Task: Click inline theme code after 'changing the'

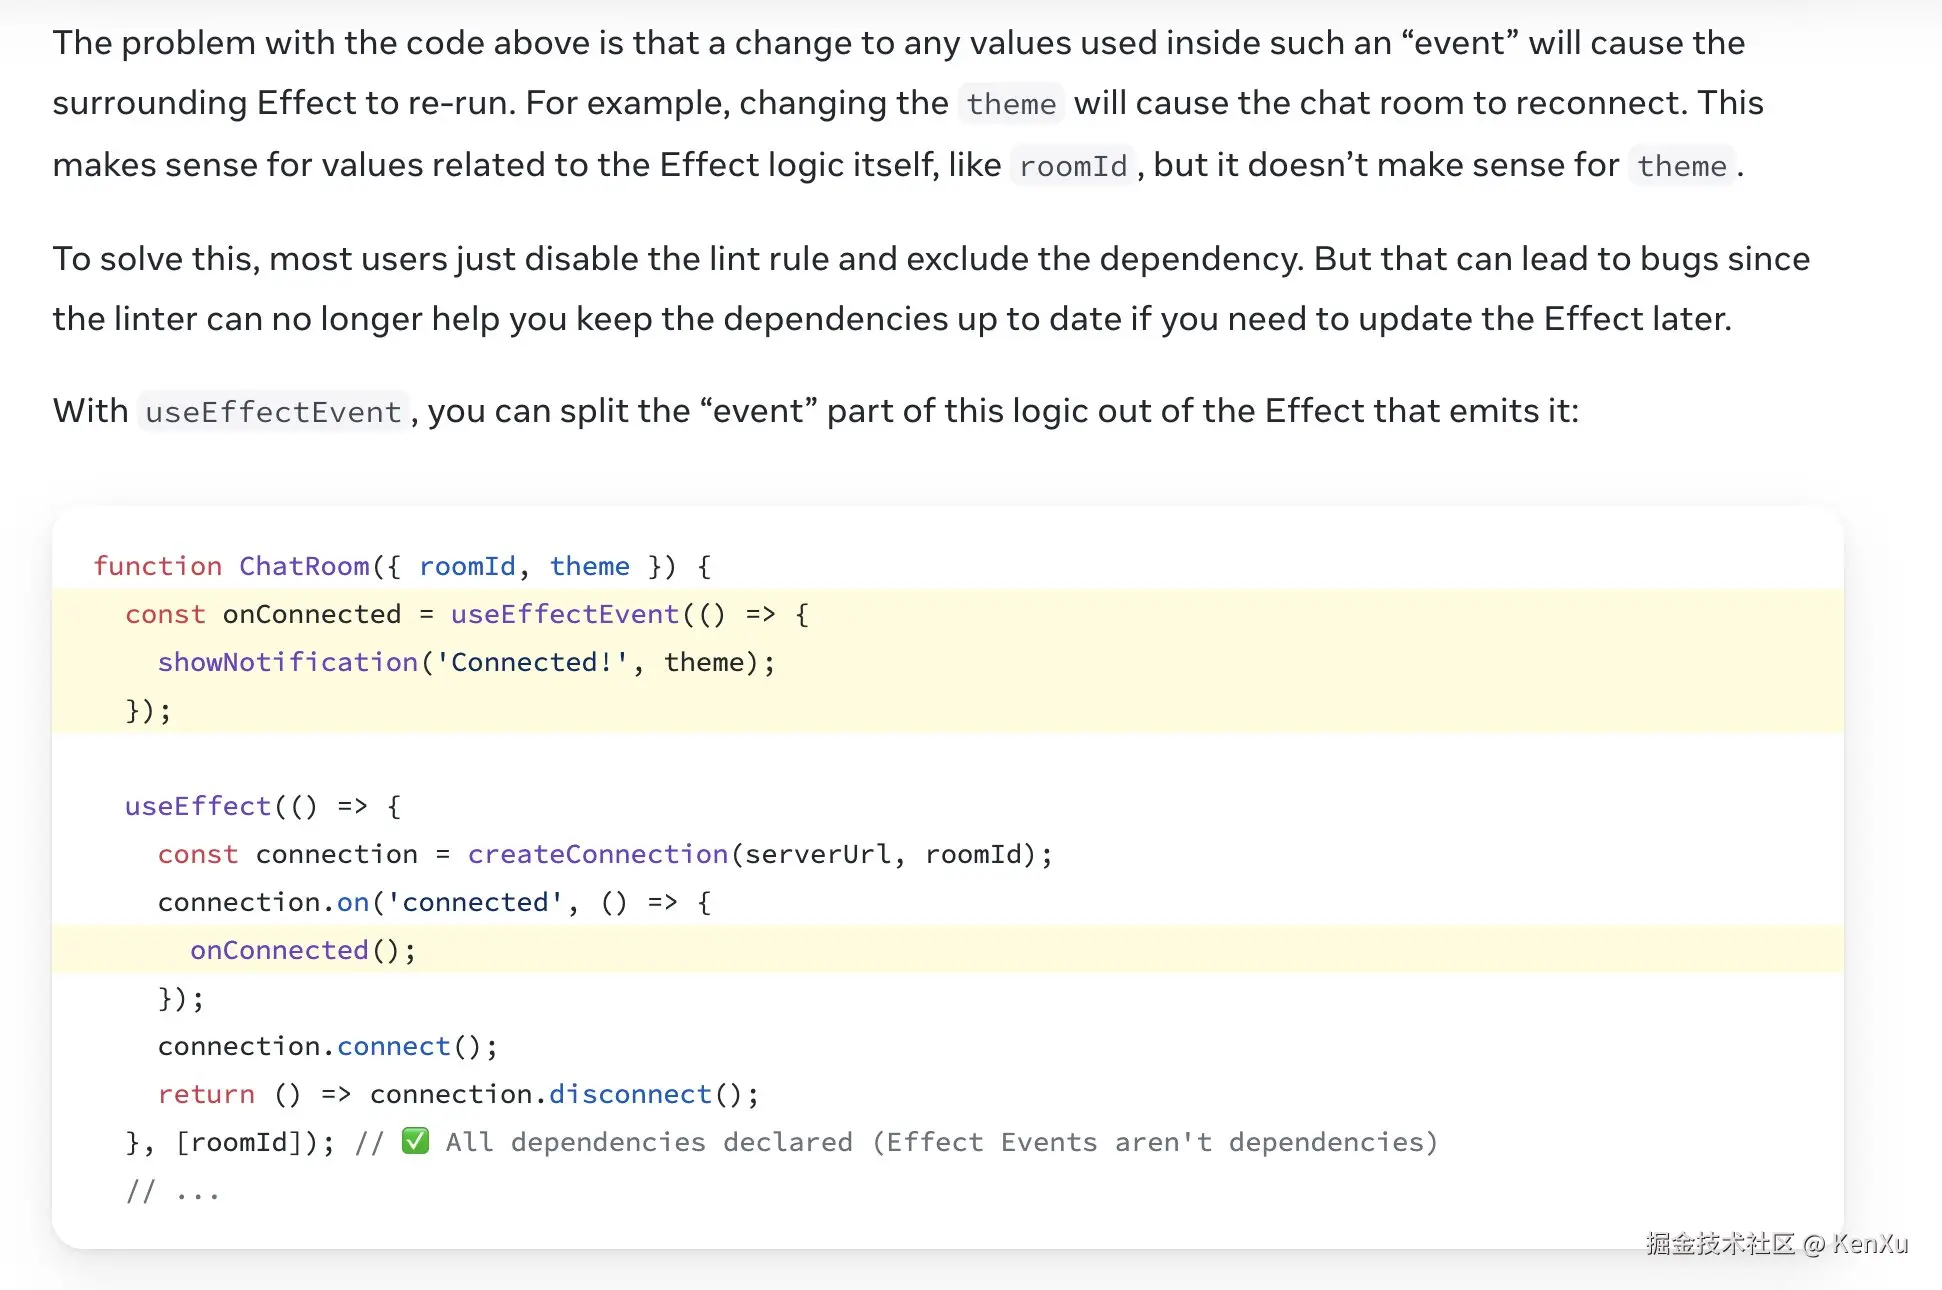Action: (x=1011, y=104)
